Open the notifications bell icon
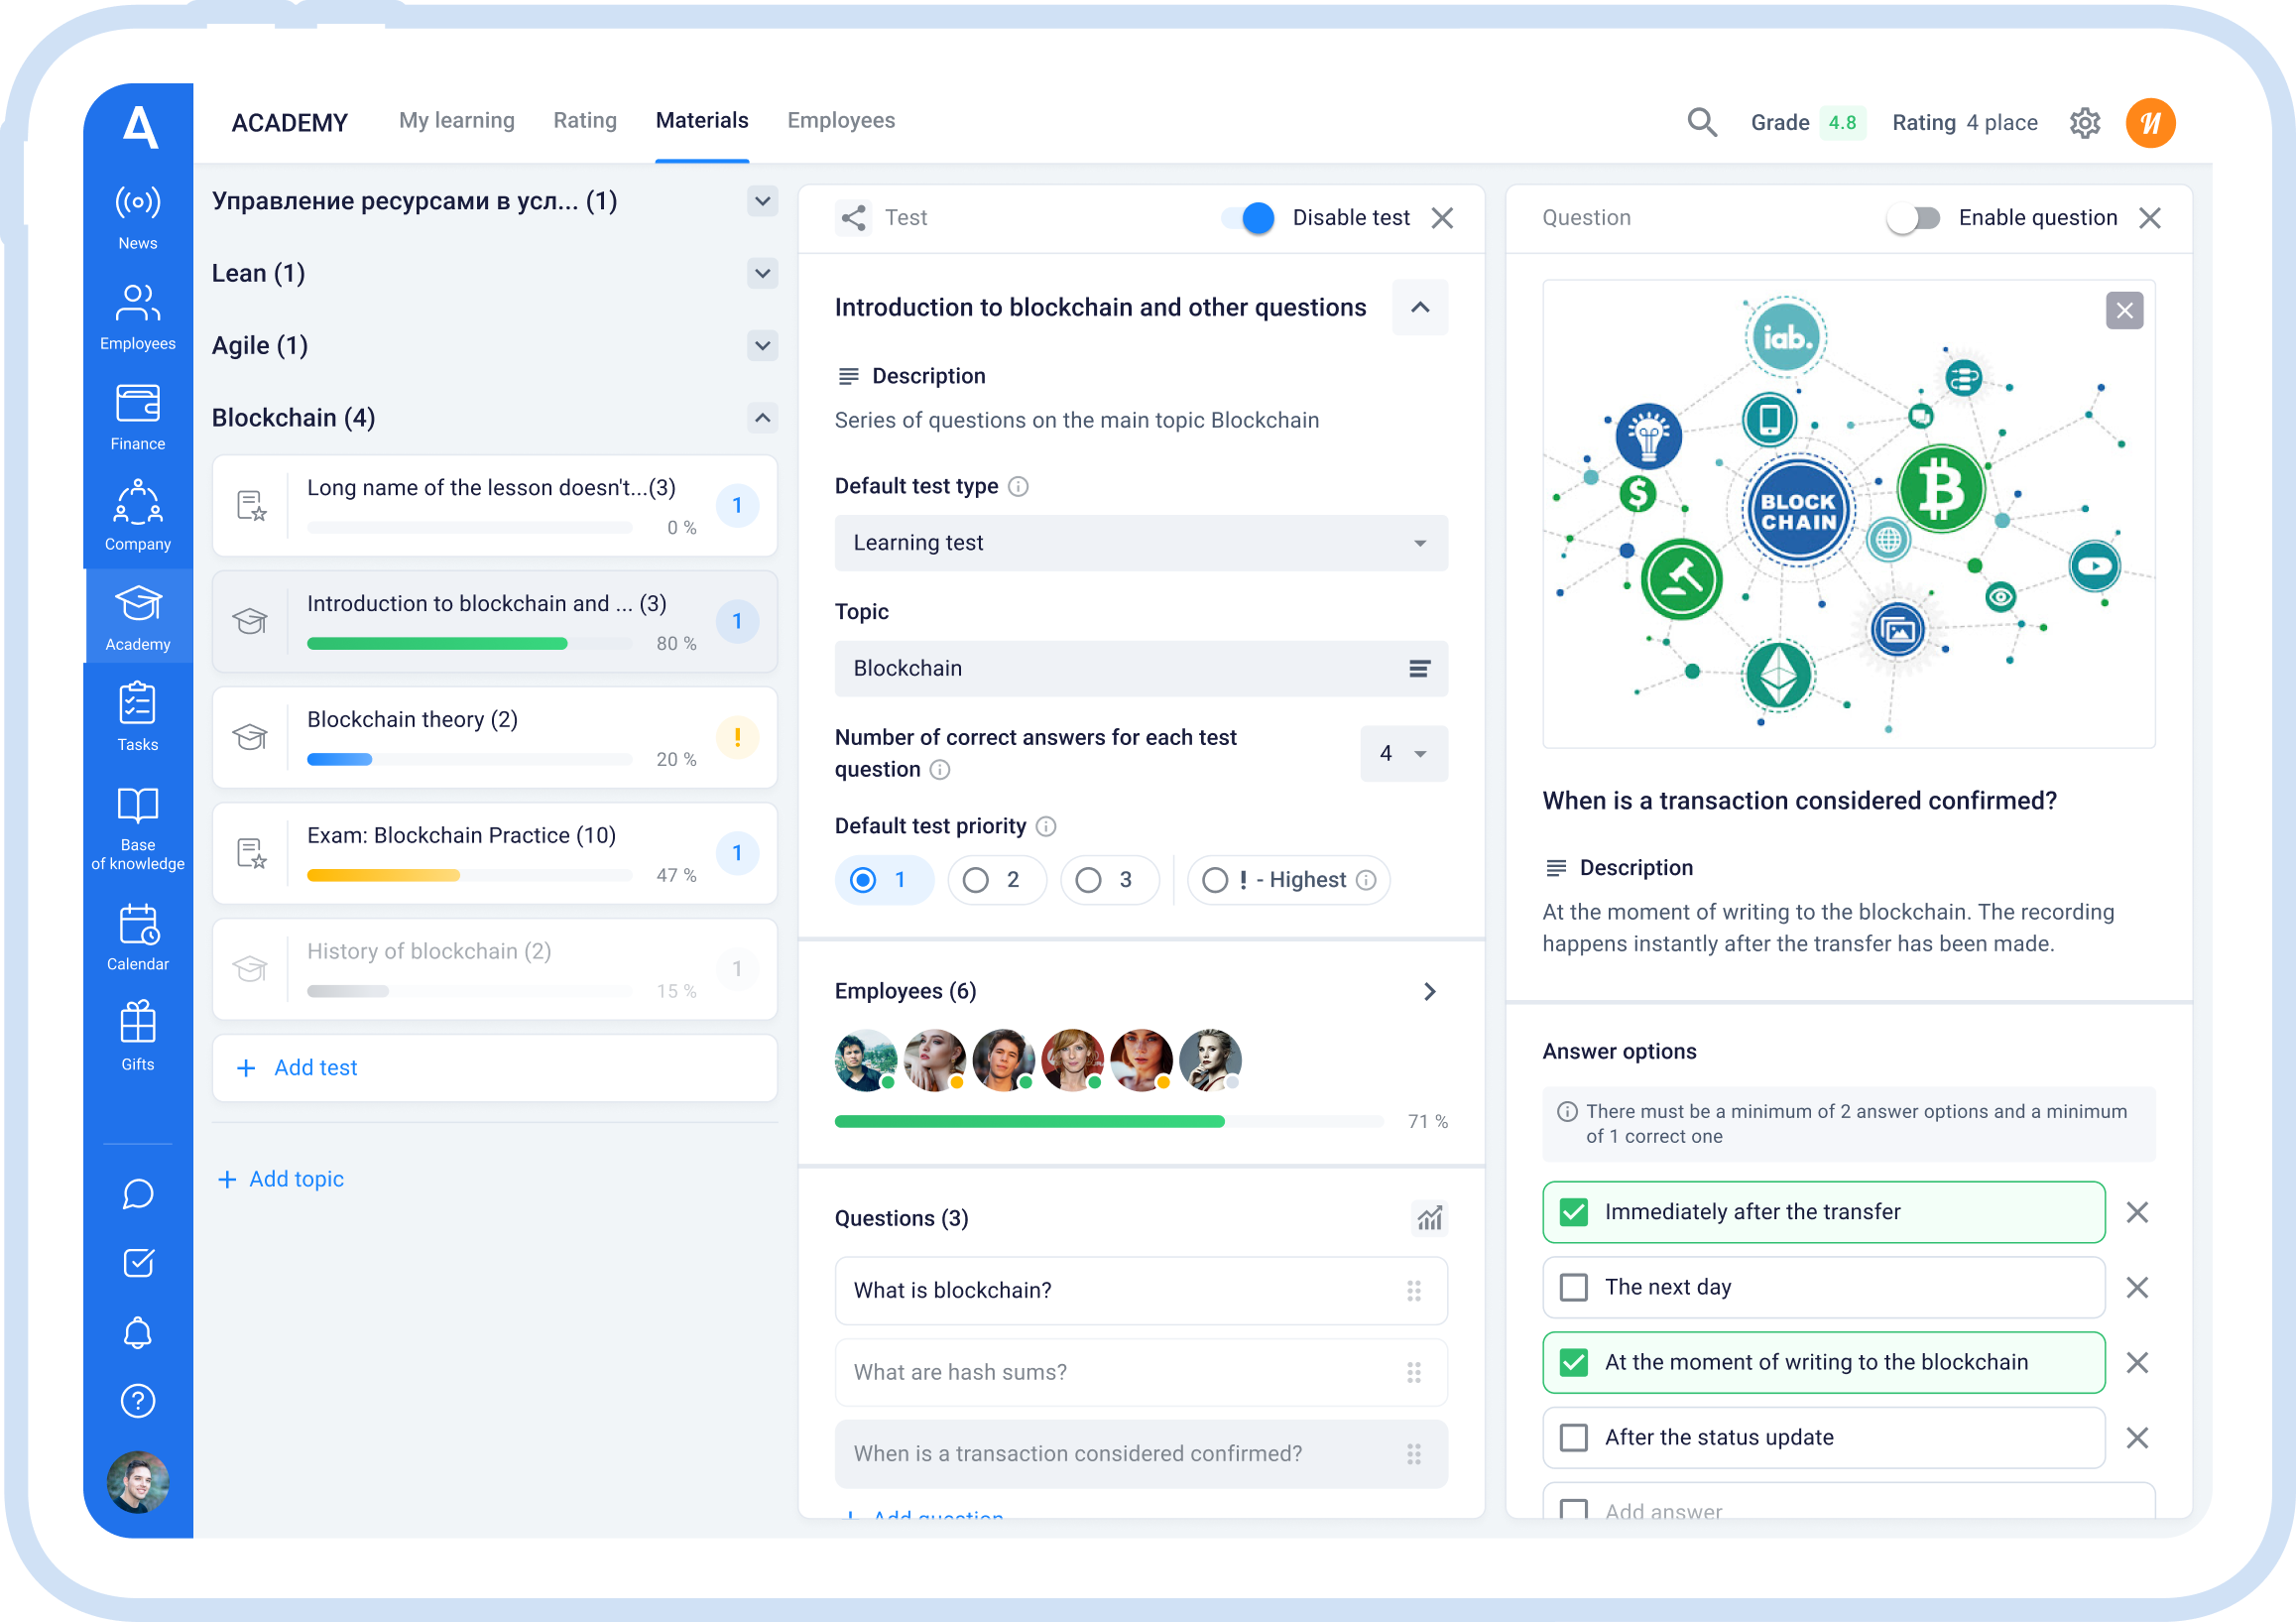This screenshot has width=2296, height=1622. pyautogui.click(x=138, y=1332)
